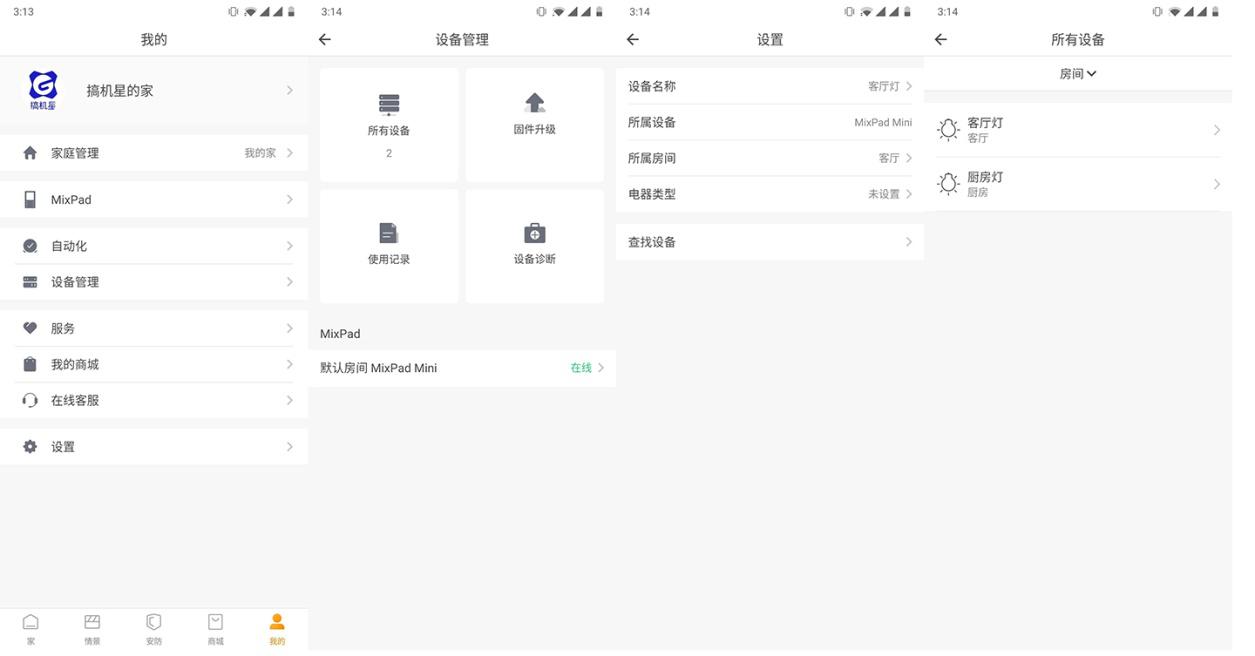Open 在线客服 (Online Customer Service)
The height and width of the screenshot is (656, 1255).
click(x=154, y=399)
